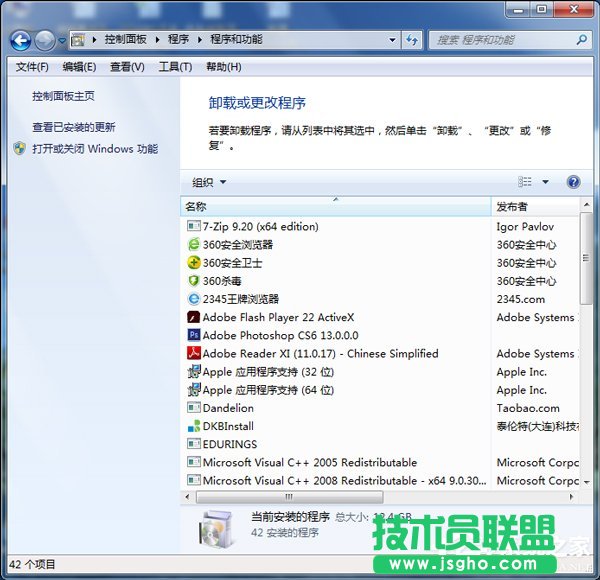600x580 pixels.
Task: Go to 控制面板主页 link
Action: point(63,96)
